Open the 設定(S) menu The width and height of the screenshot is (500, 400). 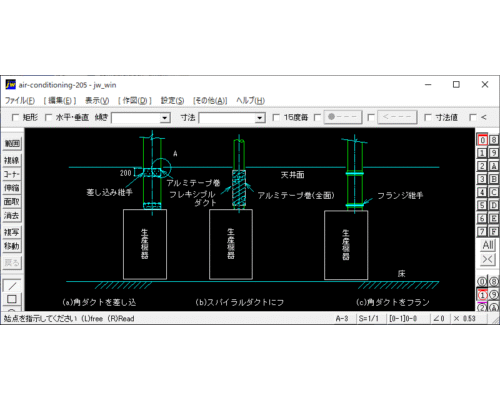tap(172, 100)
